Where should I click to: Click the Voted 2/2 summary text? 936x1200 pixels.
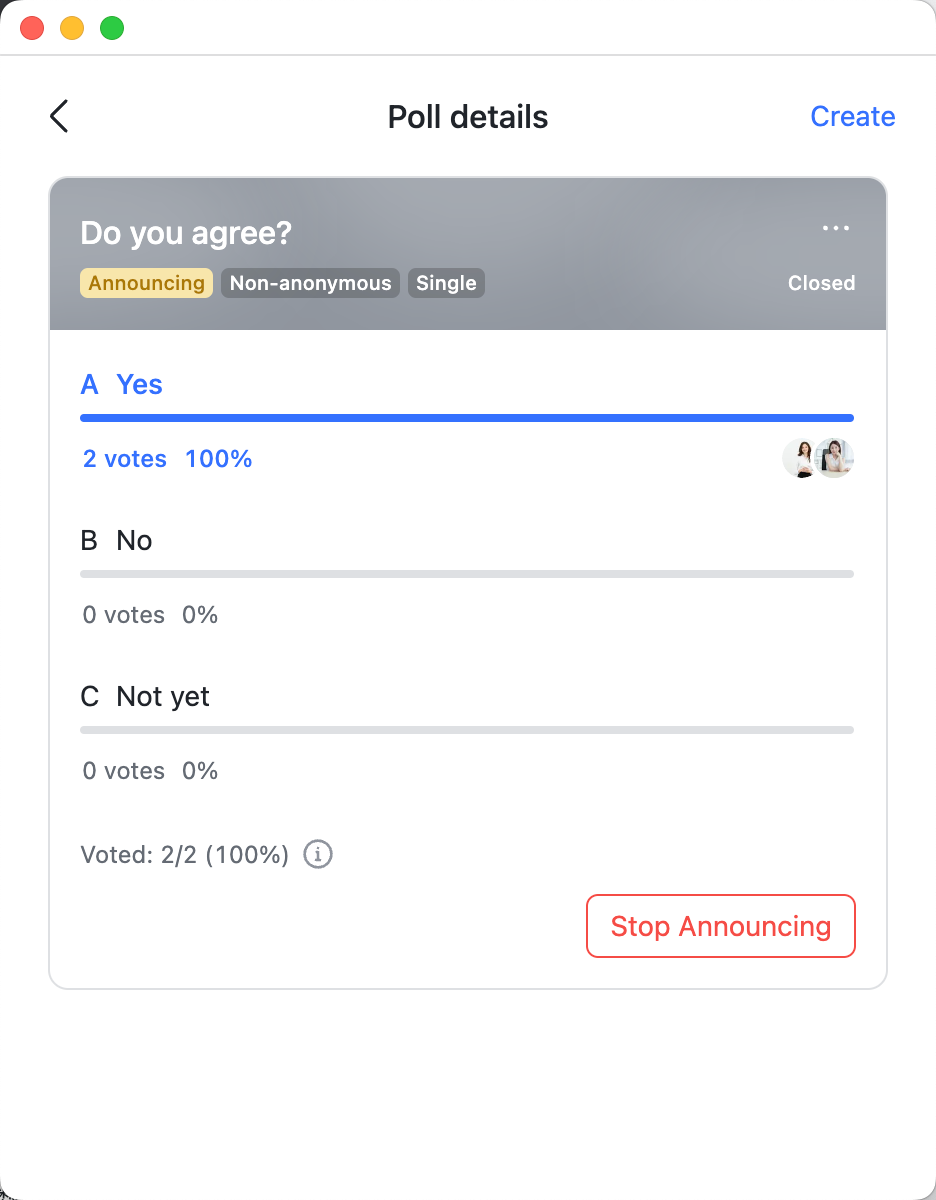[x=184, y=854]
